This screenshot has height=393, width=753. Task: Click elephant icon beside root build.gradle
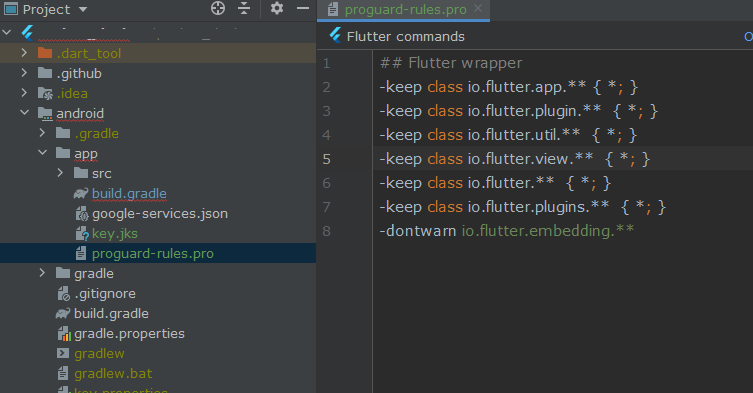[63, 313]
